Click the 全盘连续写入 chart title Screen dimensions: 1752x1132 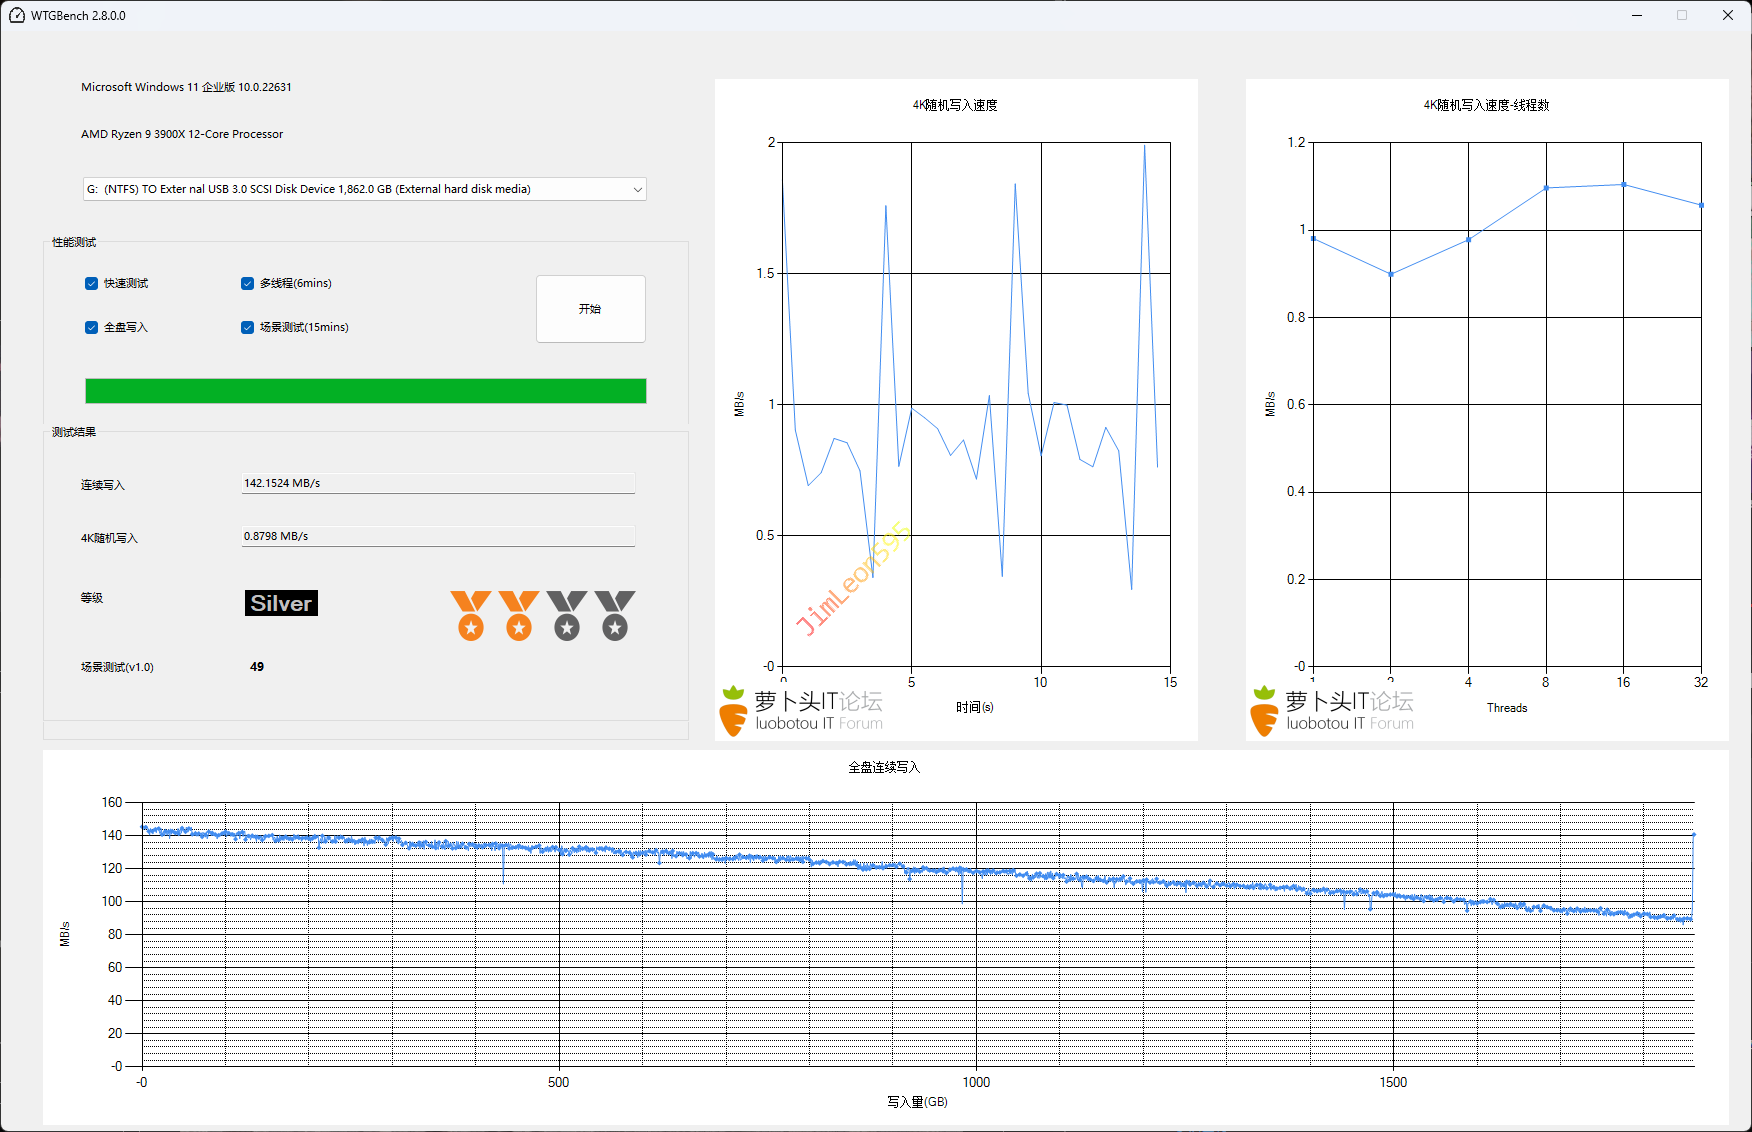coord(883,767)
